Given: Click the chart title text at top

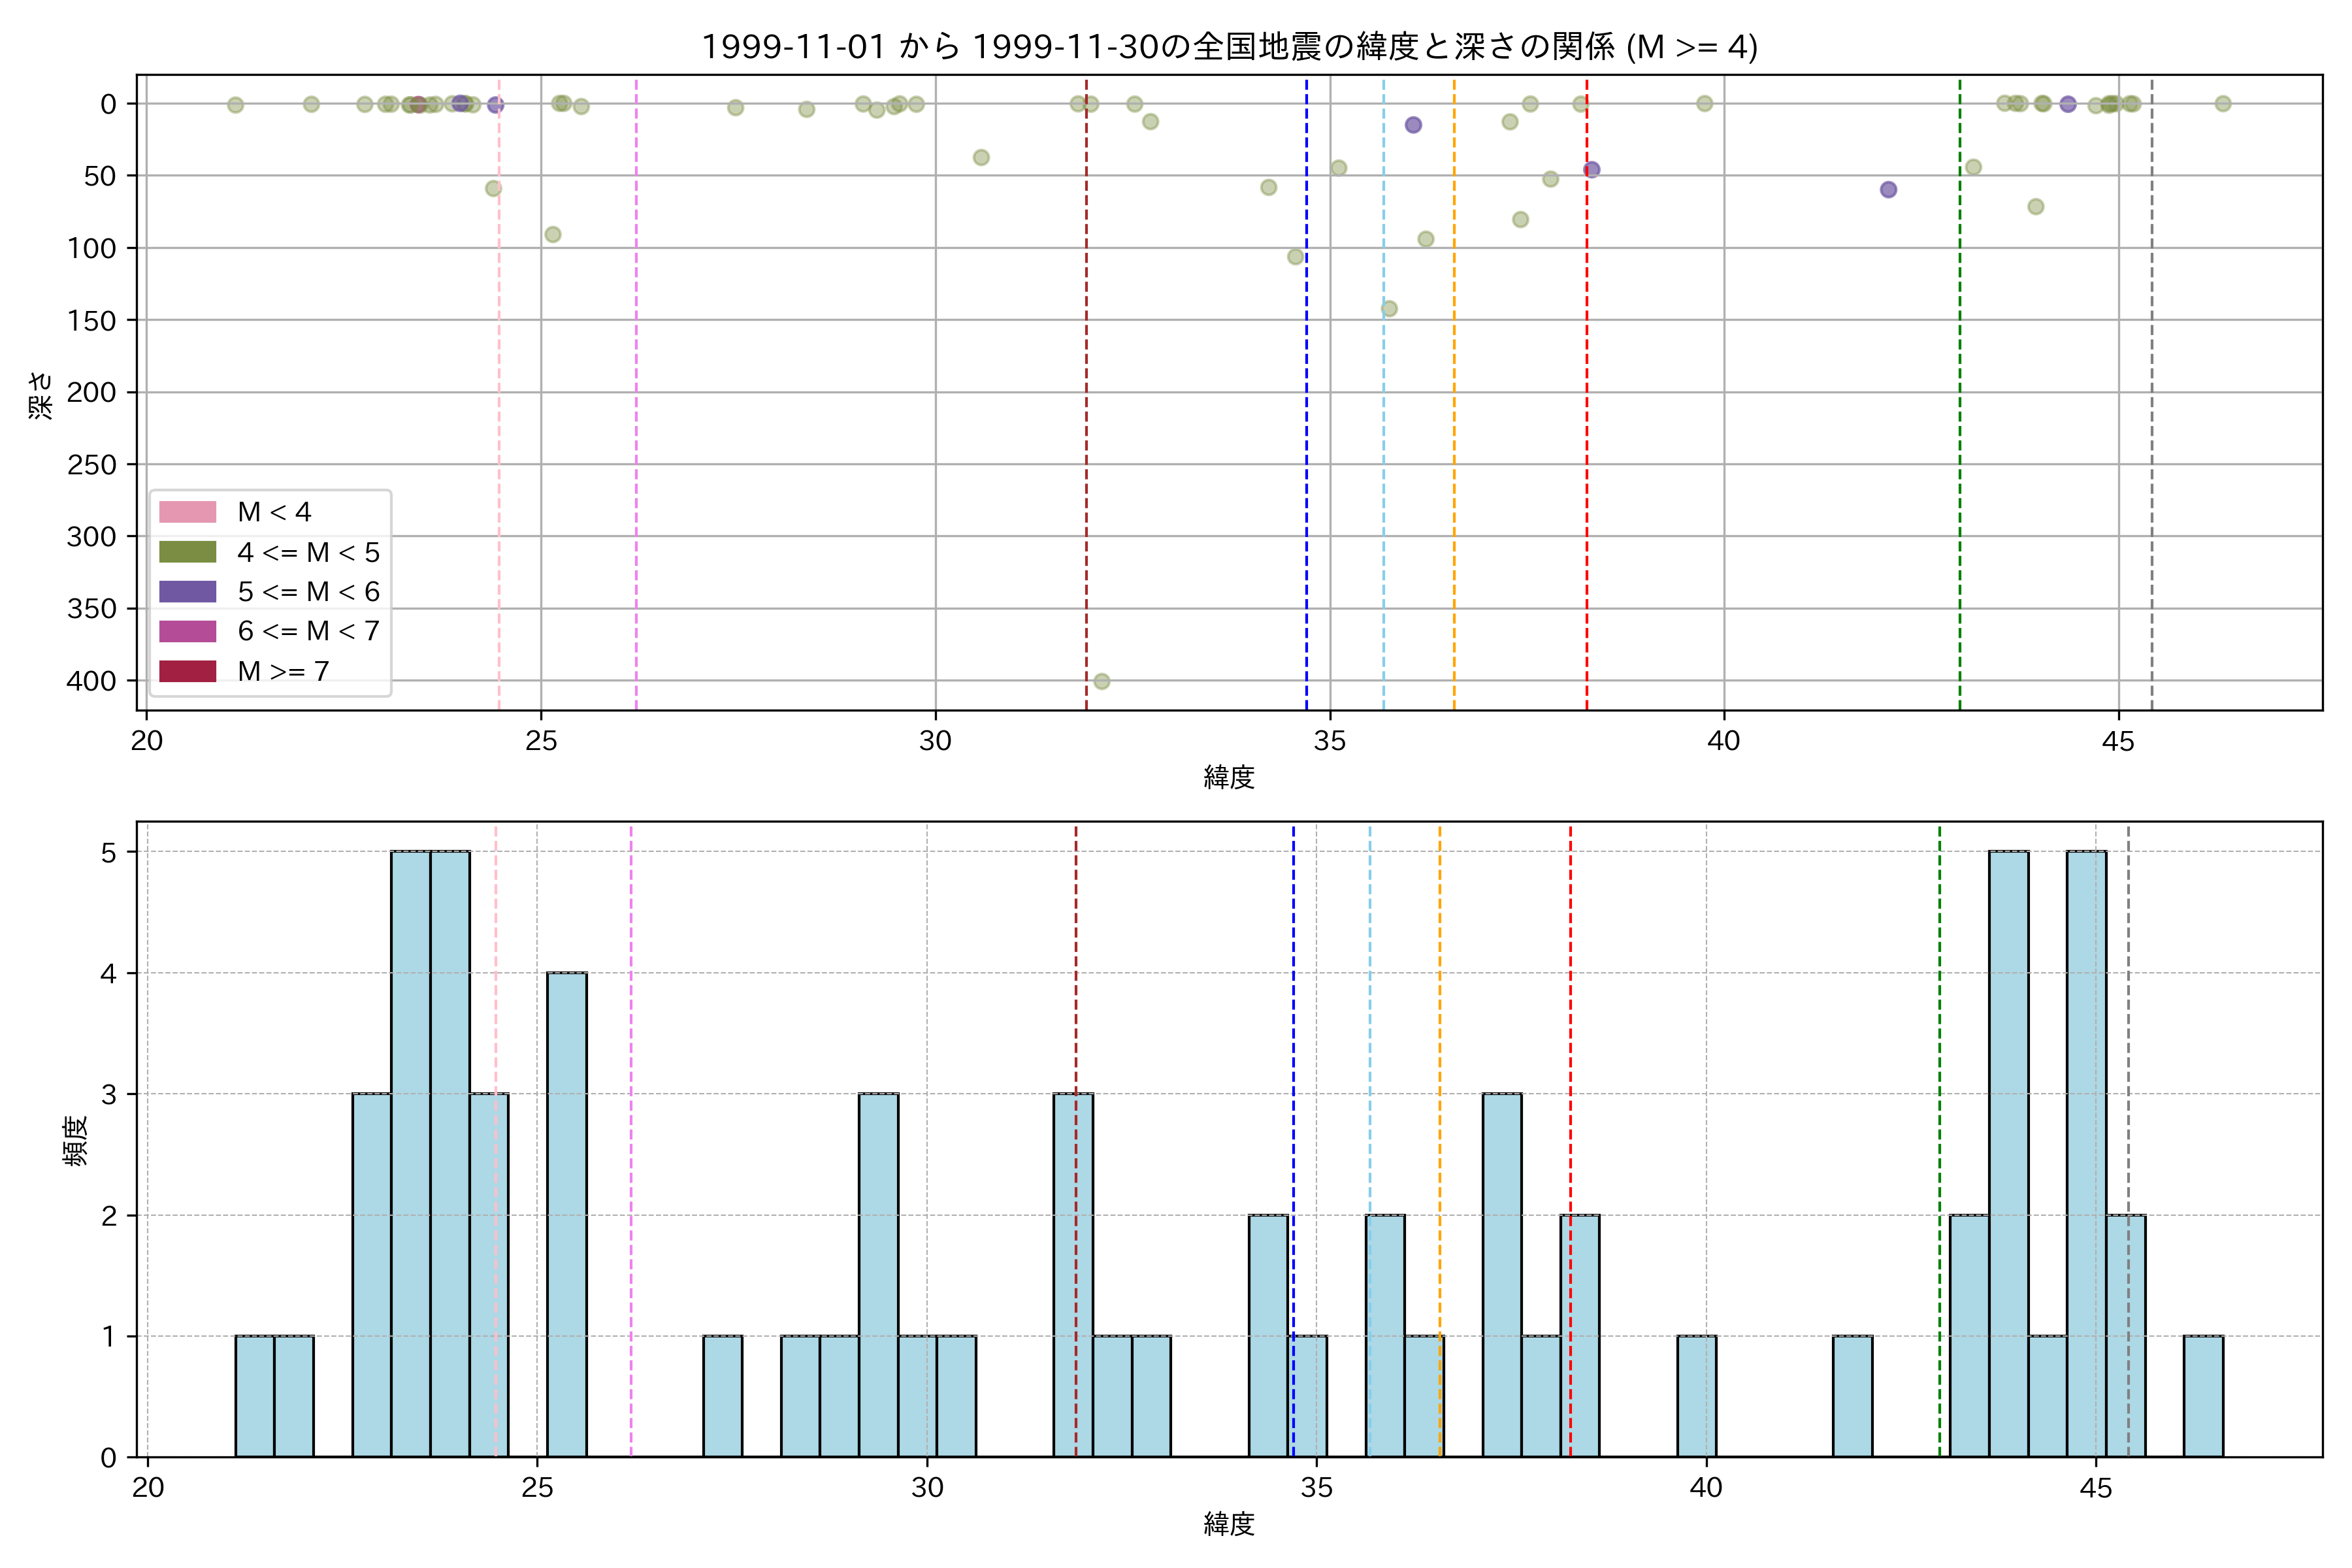Looking at the screenshot, I should pyautogui.click(x=1229, y=47).
